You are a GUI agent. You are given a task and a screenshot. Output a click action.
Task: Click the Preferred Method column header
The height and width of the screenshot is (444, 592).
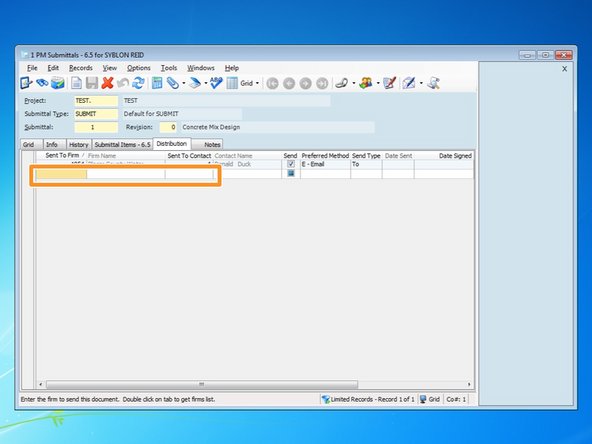[325, 156]
